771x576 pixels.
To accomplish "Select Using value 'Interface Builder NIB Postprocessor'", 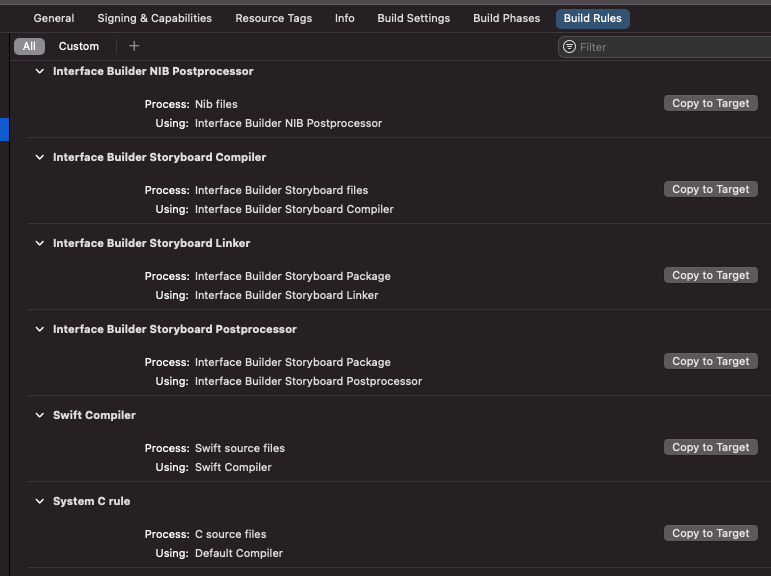I will pyautogui.click(x=288, y=123).
